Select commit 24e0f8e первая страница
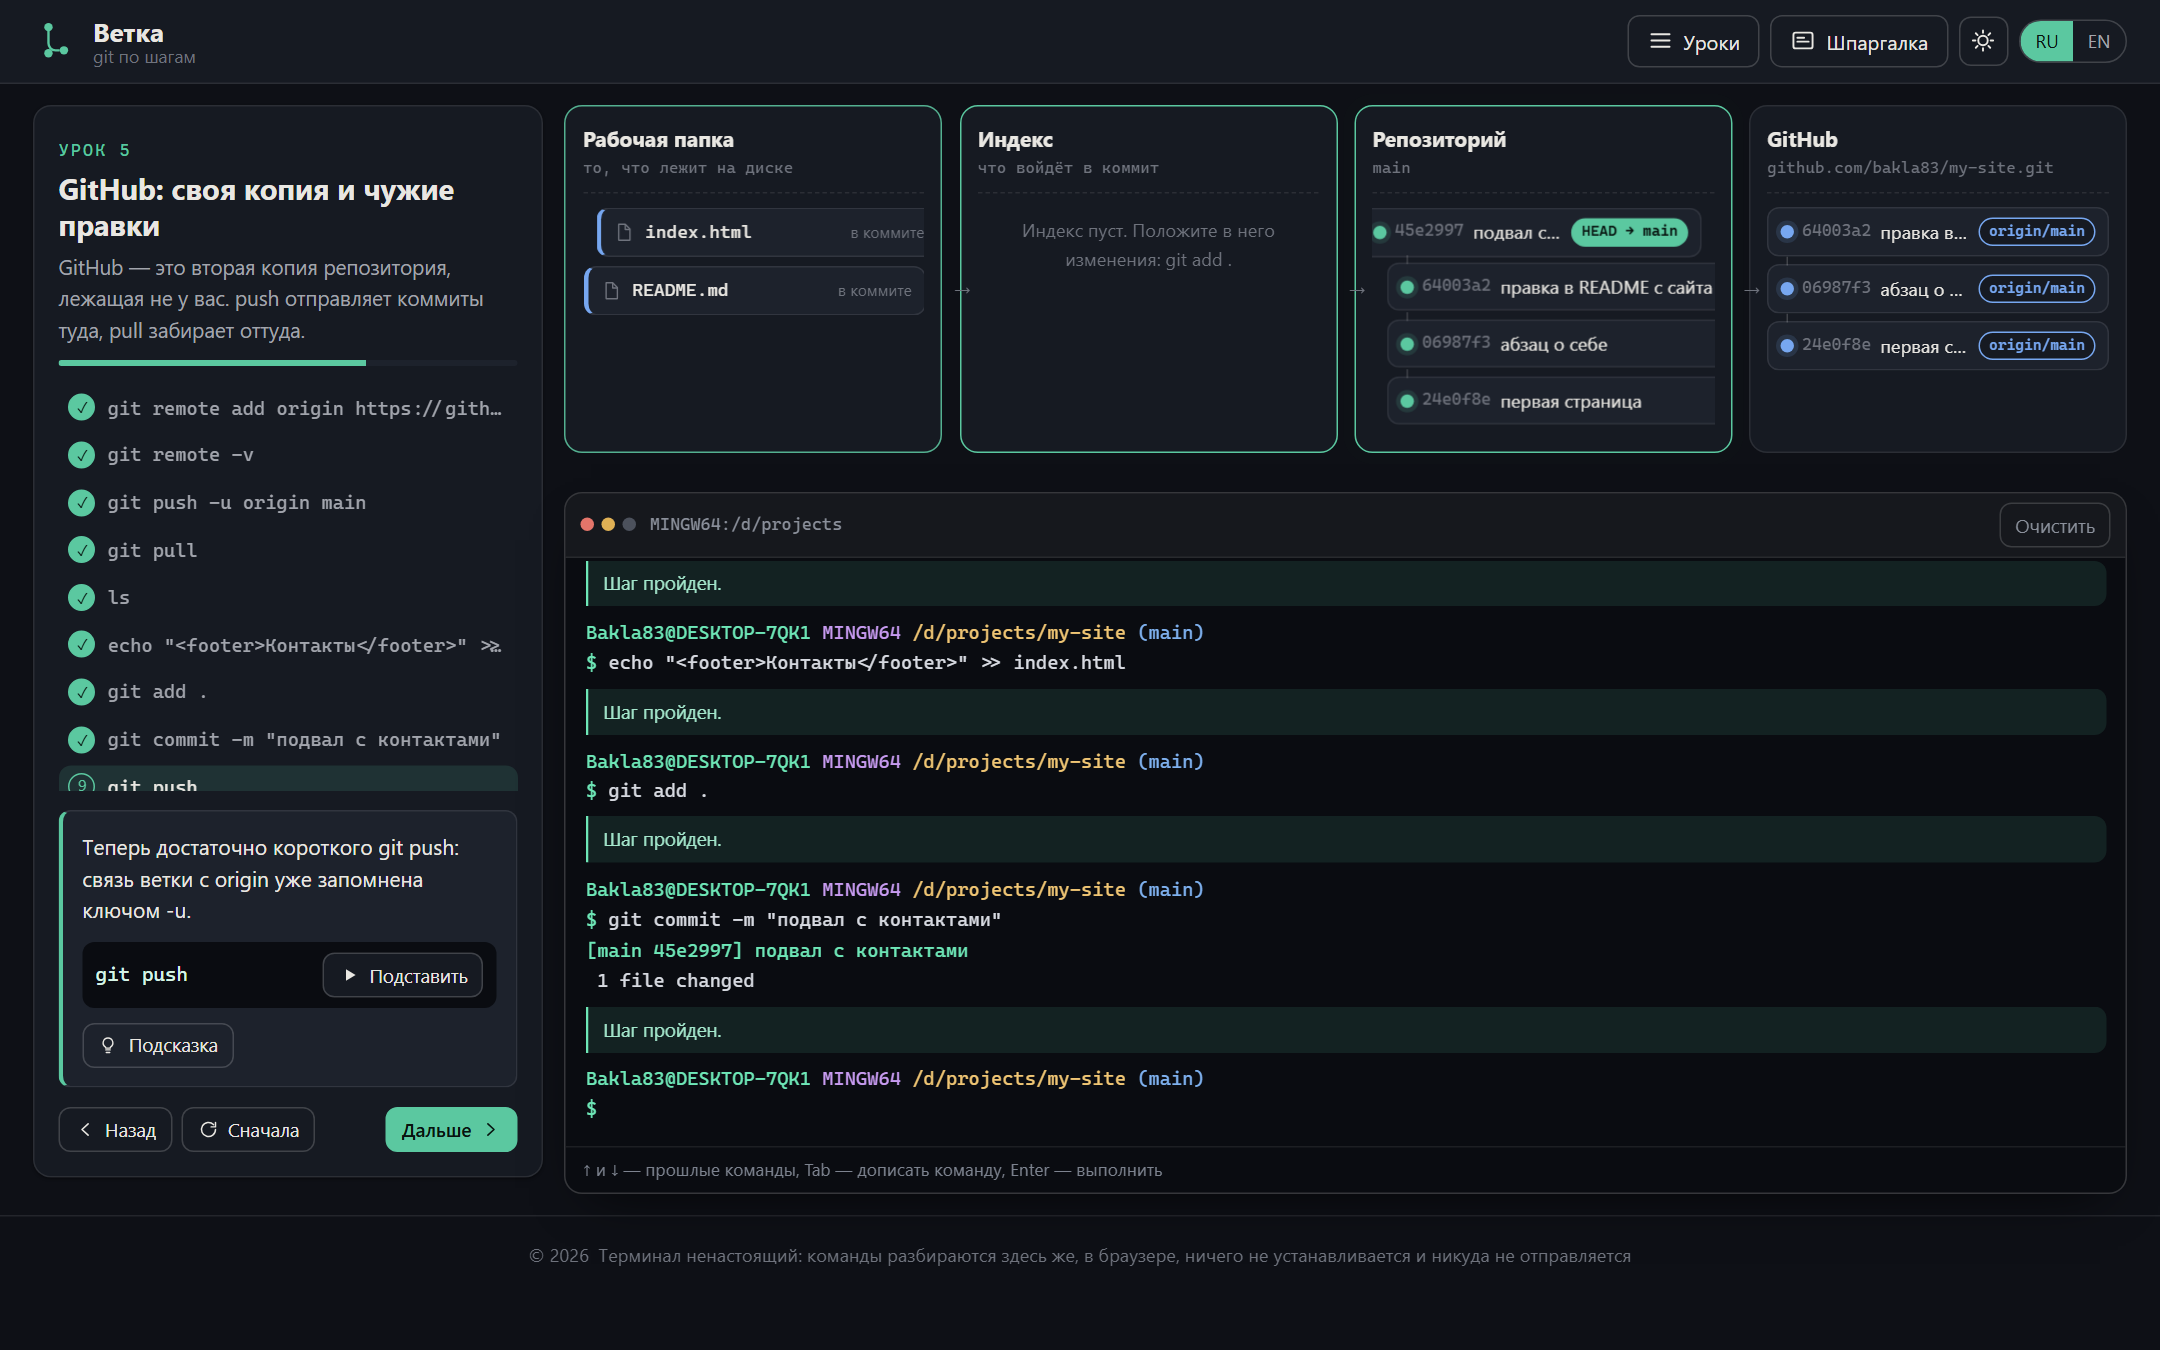2160x1350 pixels. (x=1551, y=401)
